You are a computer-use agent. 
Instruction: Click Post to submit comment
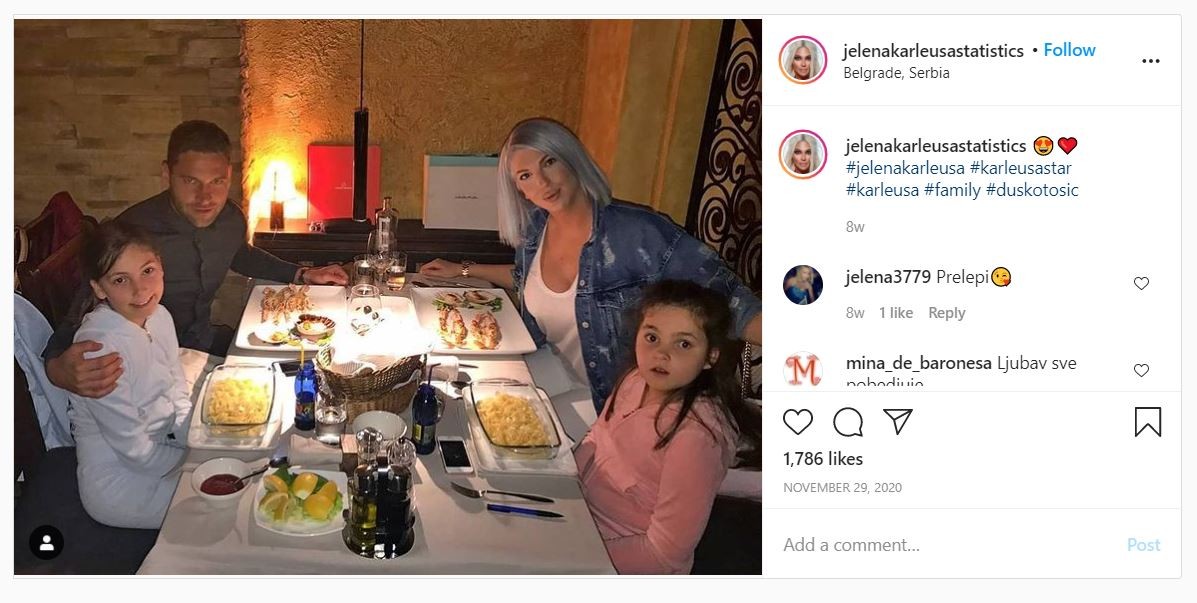click(1144, 545)
